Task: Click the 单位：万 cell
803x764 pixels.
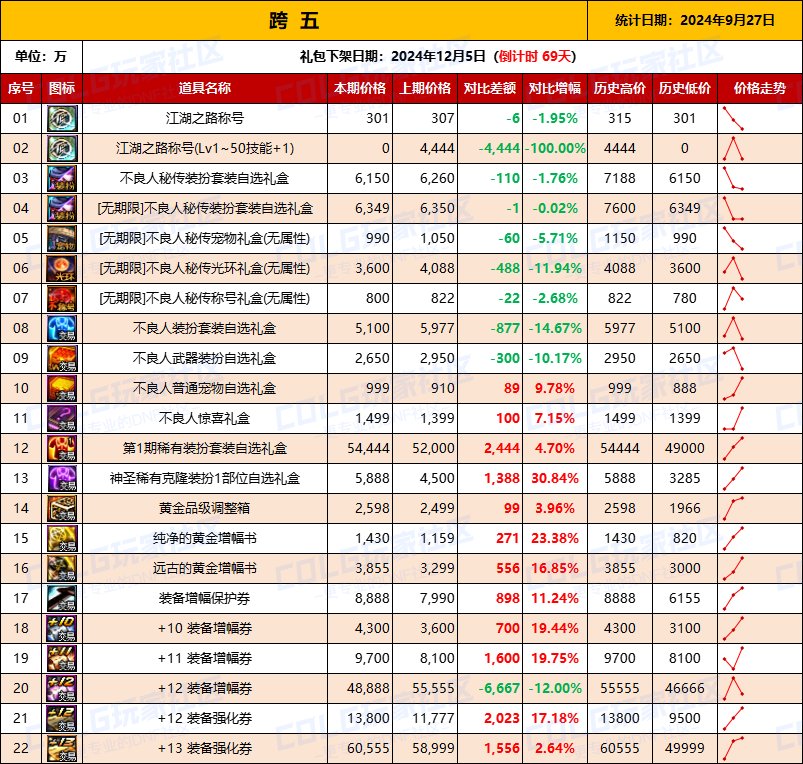Action: pos(41,56)
